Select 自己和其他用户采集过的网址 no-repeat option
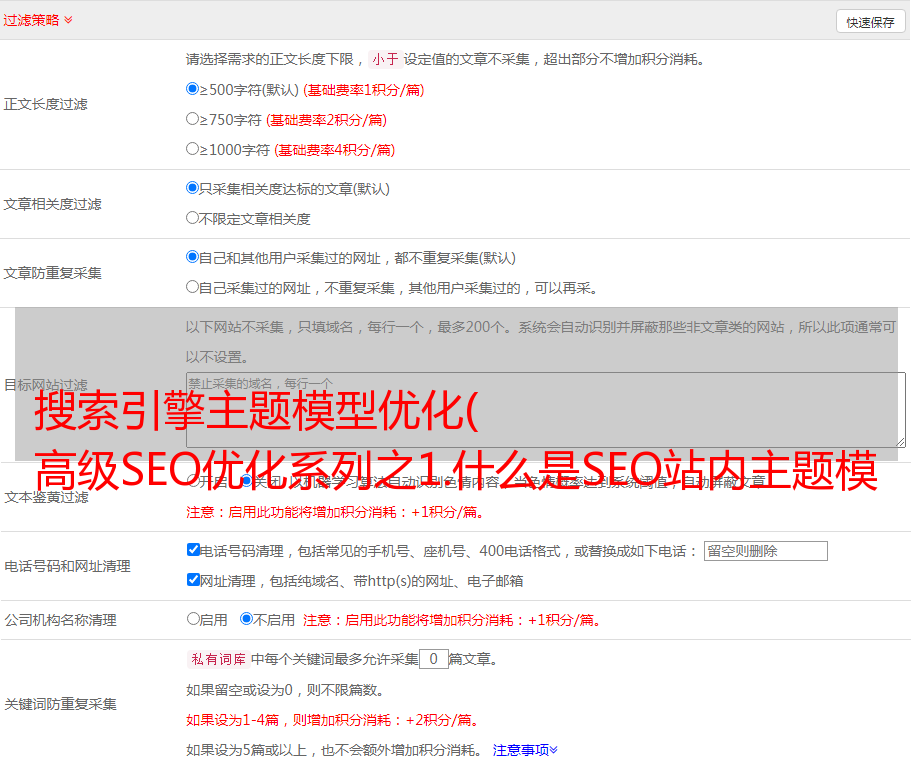912x768 pixels. click(x=193, y=257)
